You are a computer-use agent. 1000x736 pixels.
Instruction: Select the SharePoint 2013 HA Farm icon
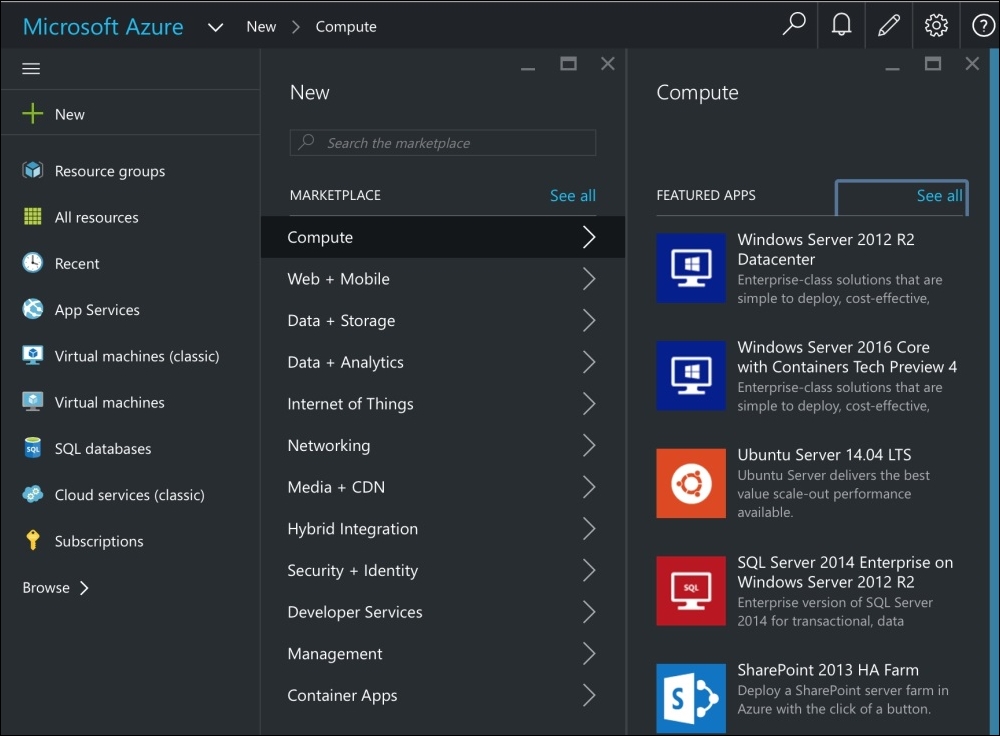click(x=691, y=698)
